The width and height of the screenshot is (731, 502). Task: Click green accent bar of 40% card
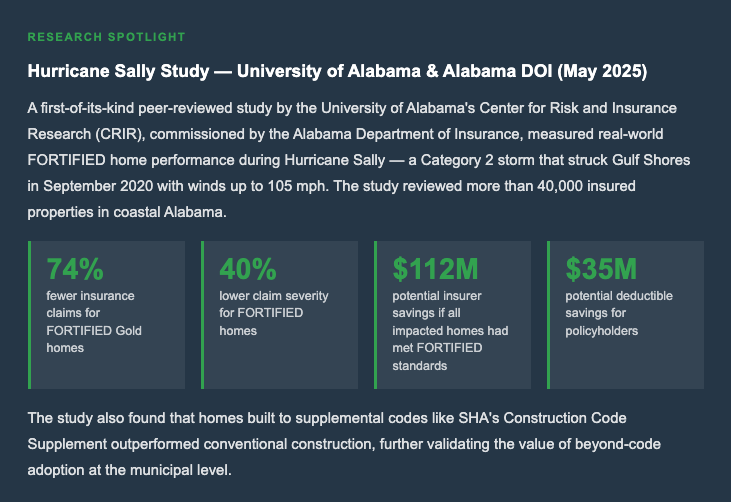203,314
